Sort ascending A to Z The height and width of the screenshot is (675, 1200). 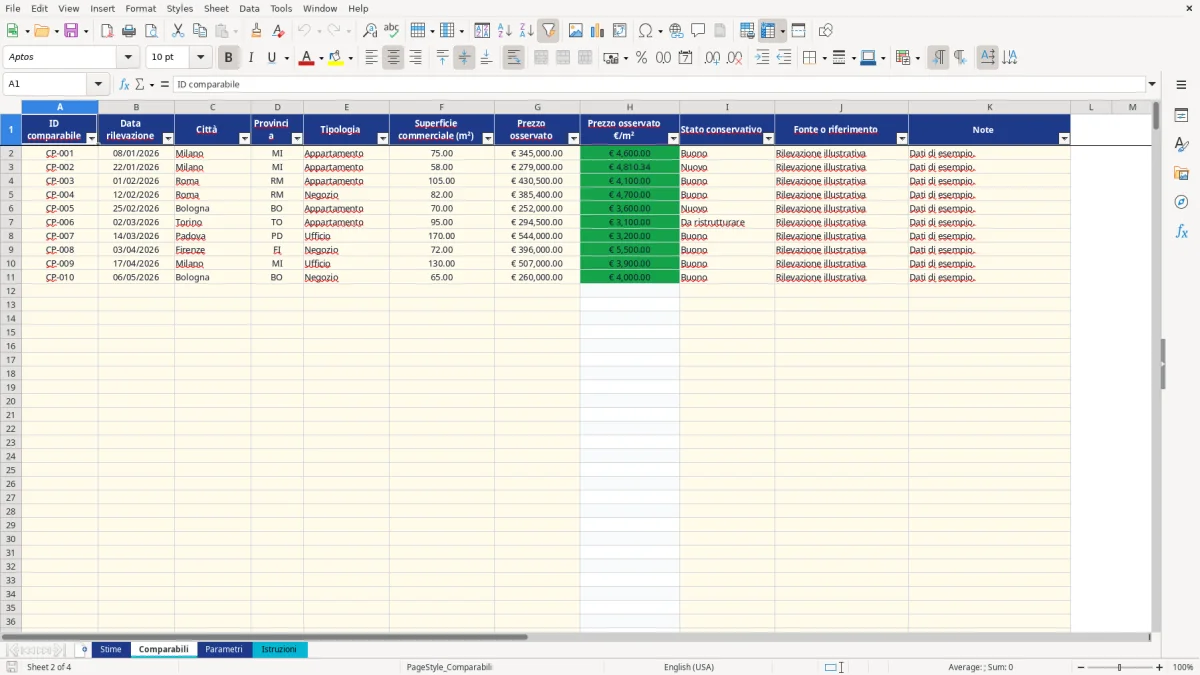[505, 31]
